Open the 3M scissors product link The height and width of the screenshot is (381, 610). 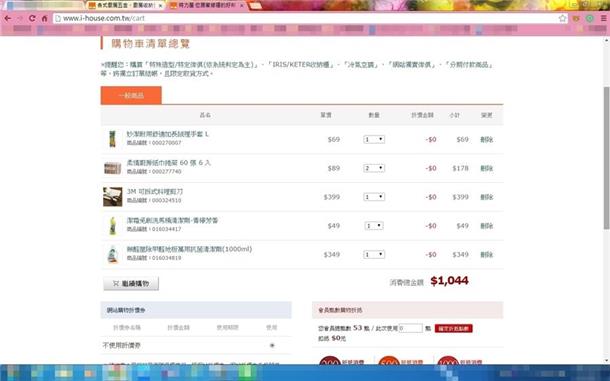pos(154,191)
